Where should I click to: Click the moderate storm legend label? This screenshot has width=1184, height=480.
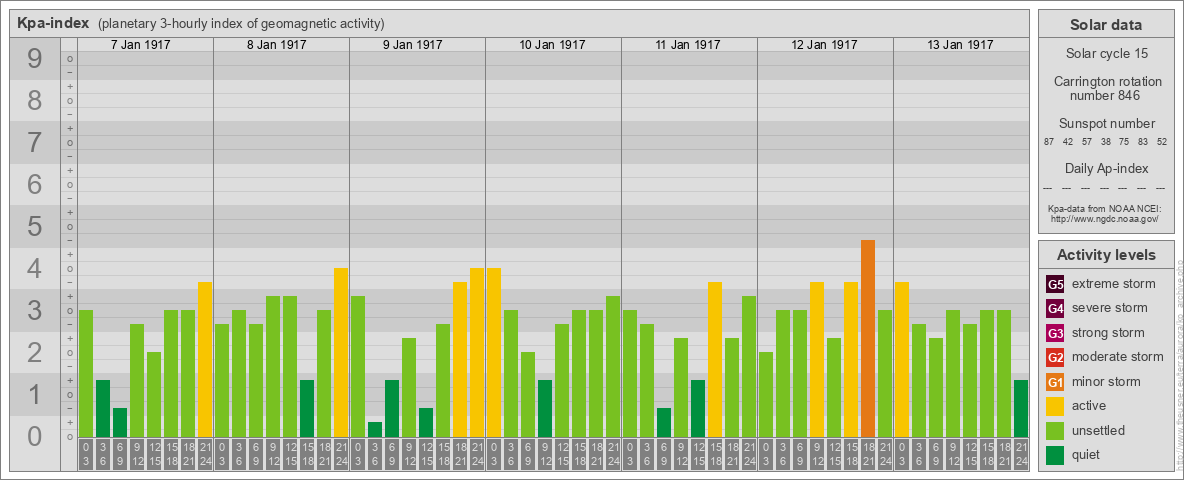(1118, 357)
